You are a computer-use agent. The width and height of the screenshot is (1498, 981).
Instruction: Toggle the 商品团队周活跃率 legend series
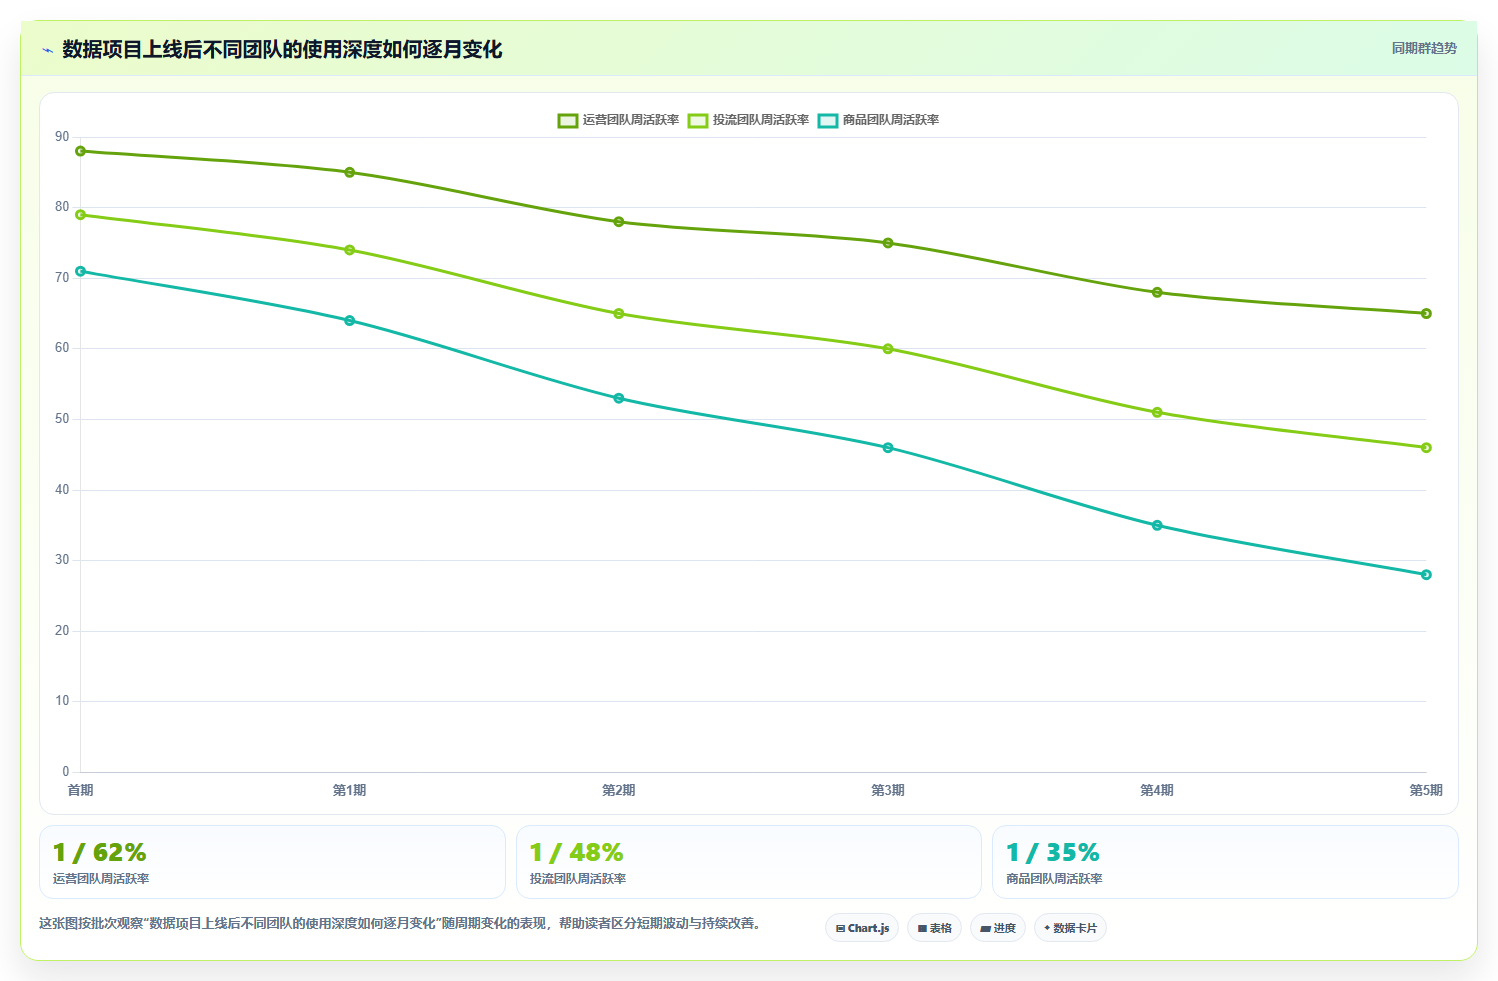coord(878,120)
